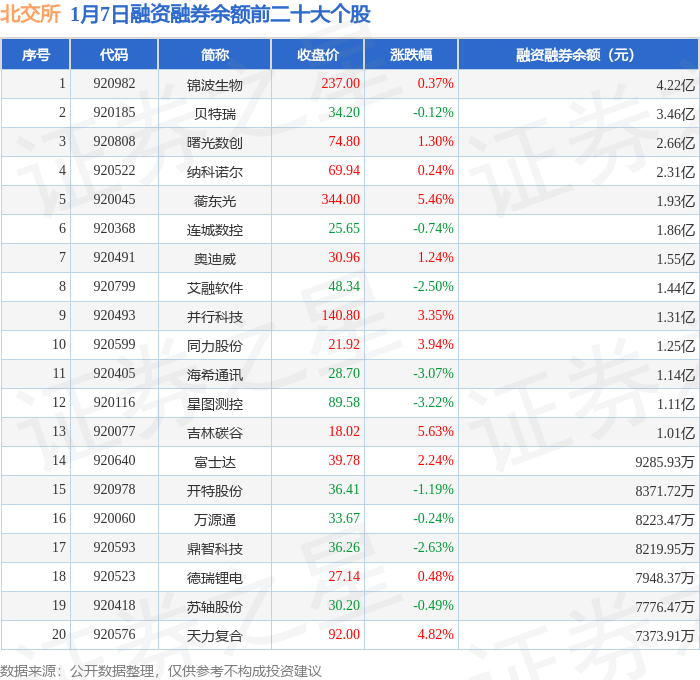
Task: Select the stock name 纳科诺尔
Action: 215,172
